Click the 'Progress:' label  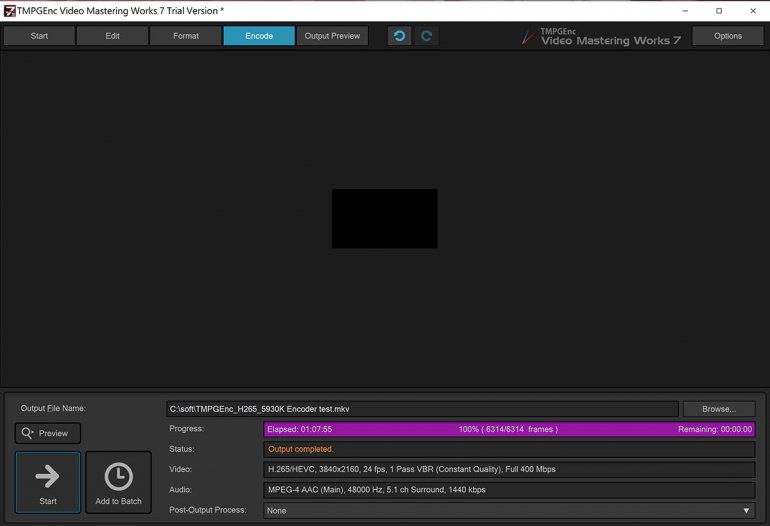click(187, 428)
